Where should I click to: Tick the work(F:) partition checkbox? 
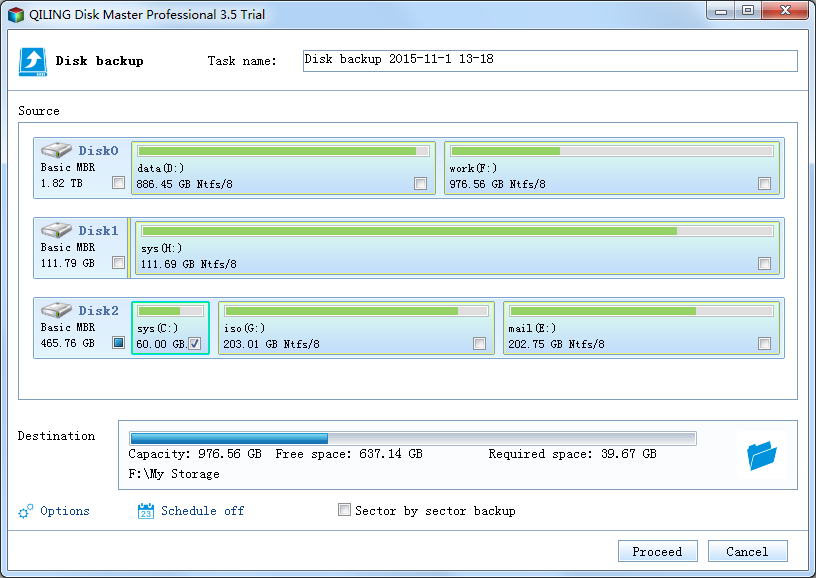click(764, 183)
